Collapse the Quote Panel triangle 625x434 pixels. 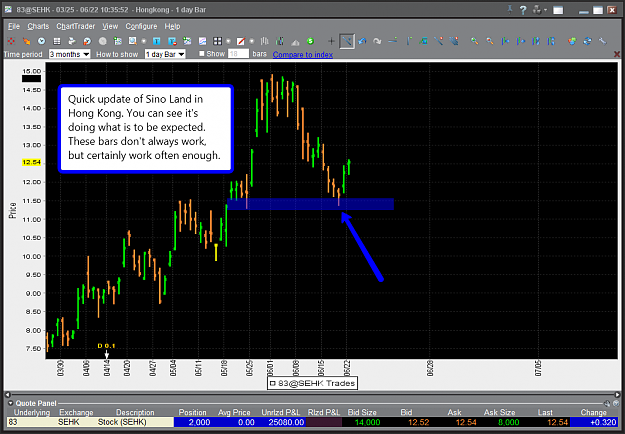(x=11, y=403)
